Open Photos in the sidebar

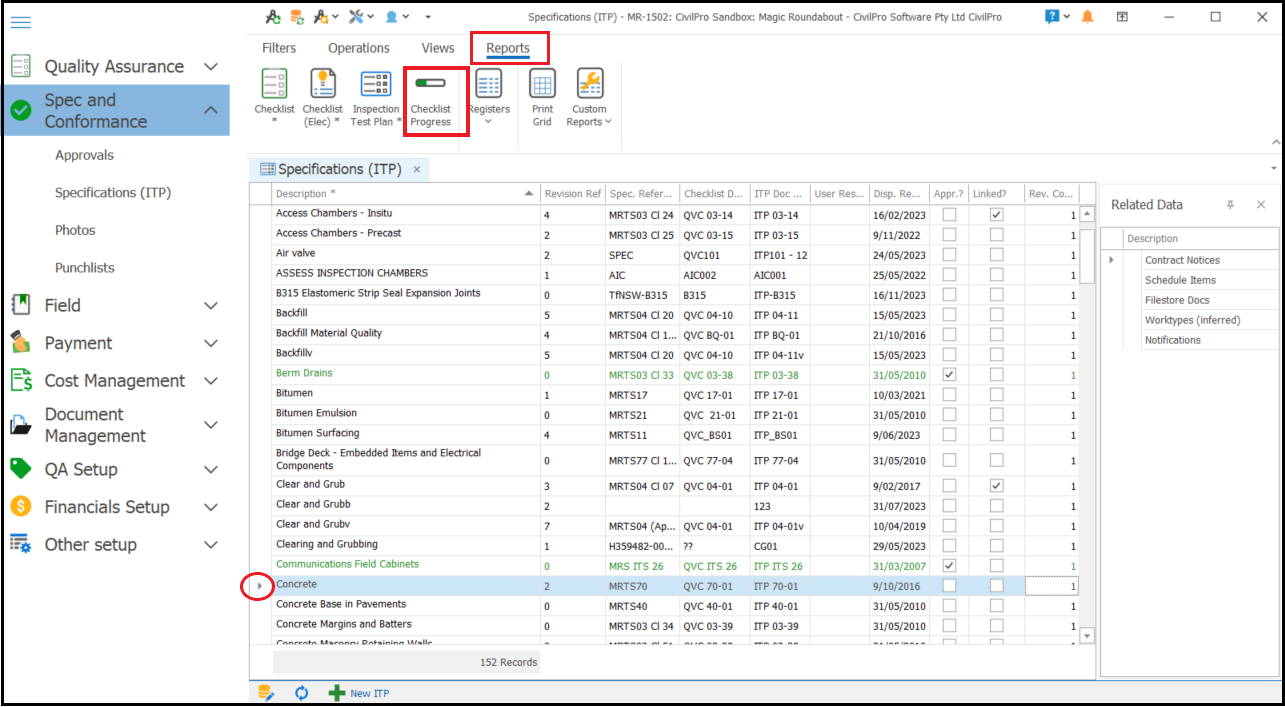pyautogui.click(x=75, y=230)
